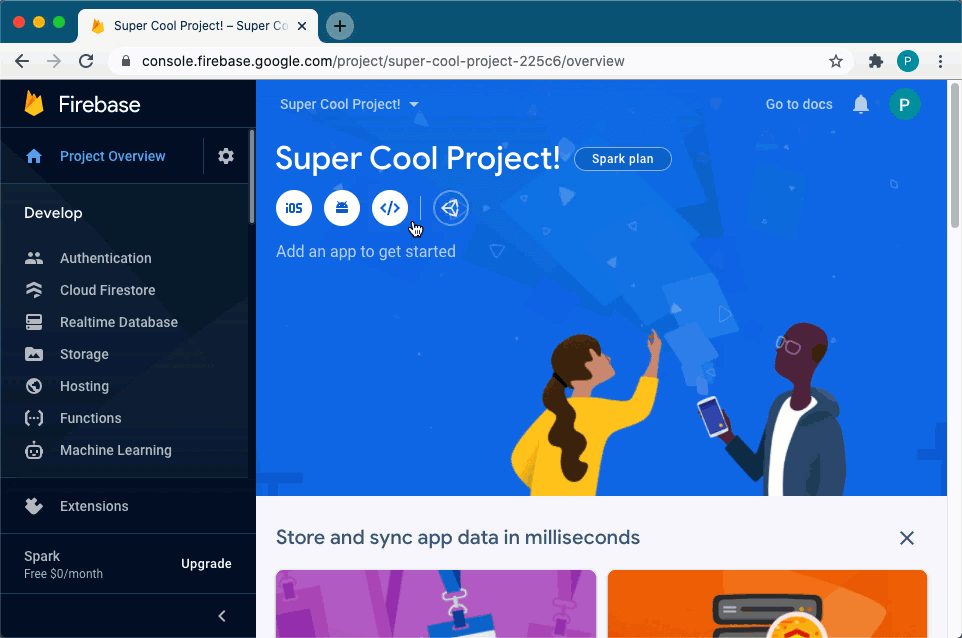Click the page vertical scrollbar
This screenshot has height=638, width=962.
(x=955, y=156)
